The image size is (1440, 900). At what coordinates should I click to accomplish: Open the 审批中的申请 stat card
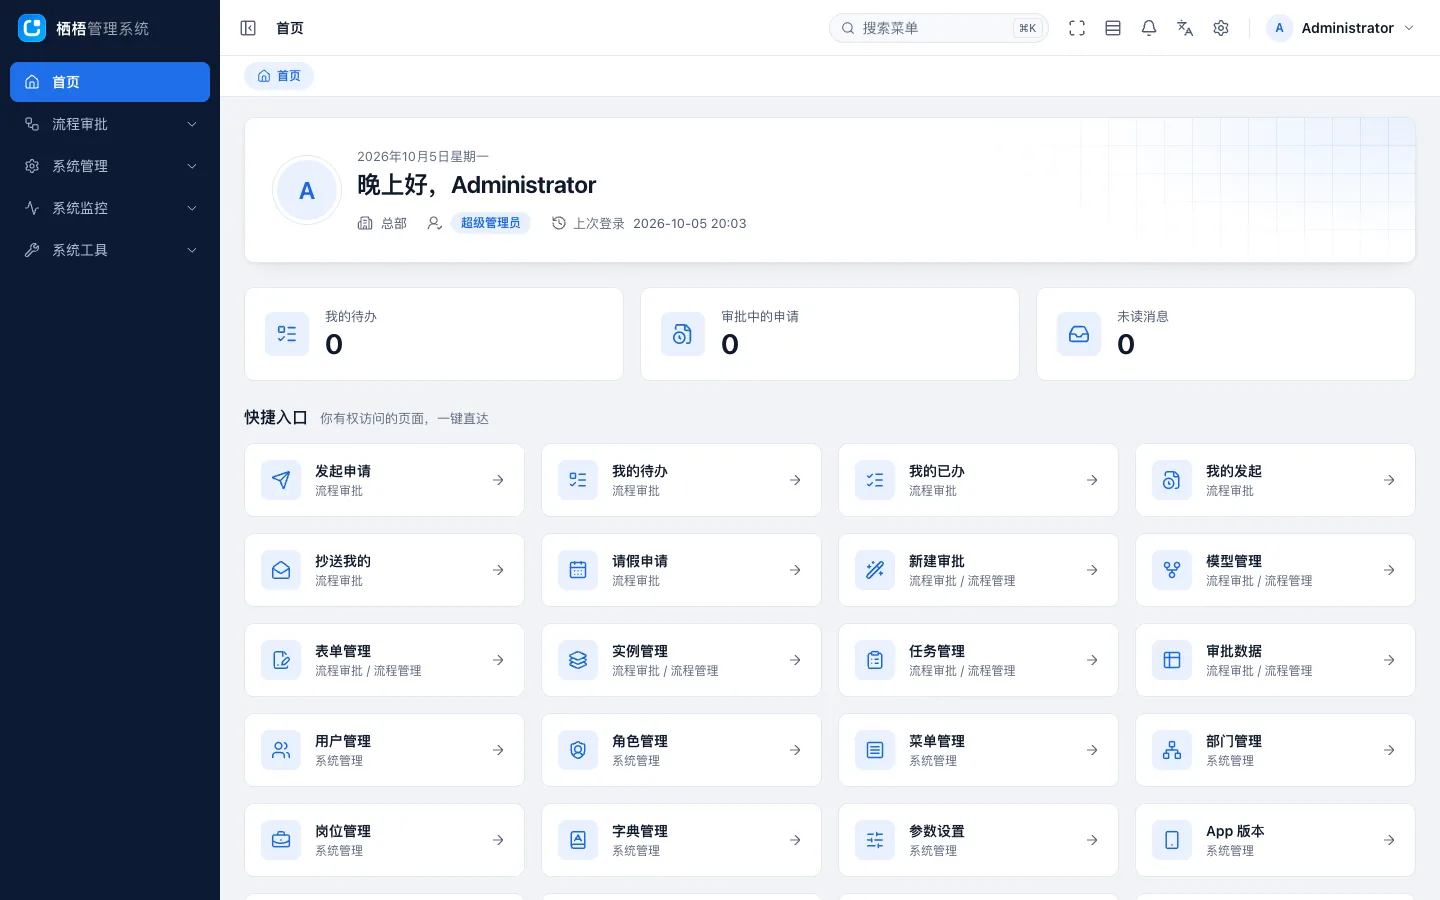(x=830, y=334)
